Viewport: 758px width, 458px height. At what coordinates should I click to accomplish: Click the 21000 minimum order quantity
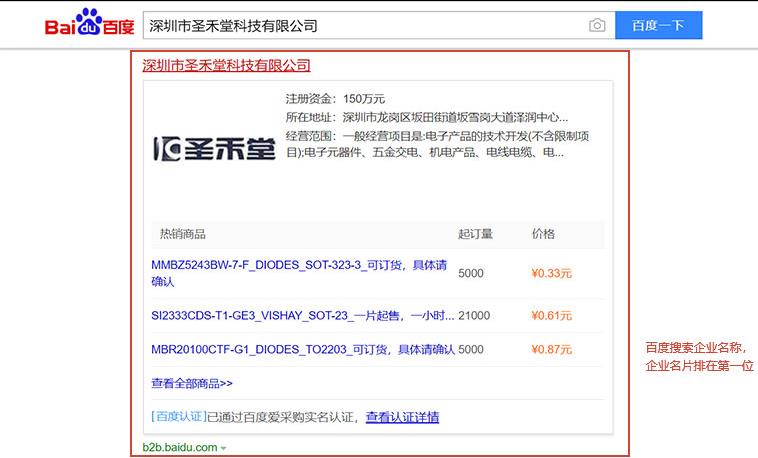tap(474, 316)
